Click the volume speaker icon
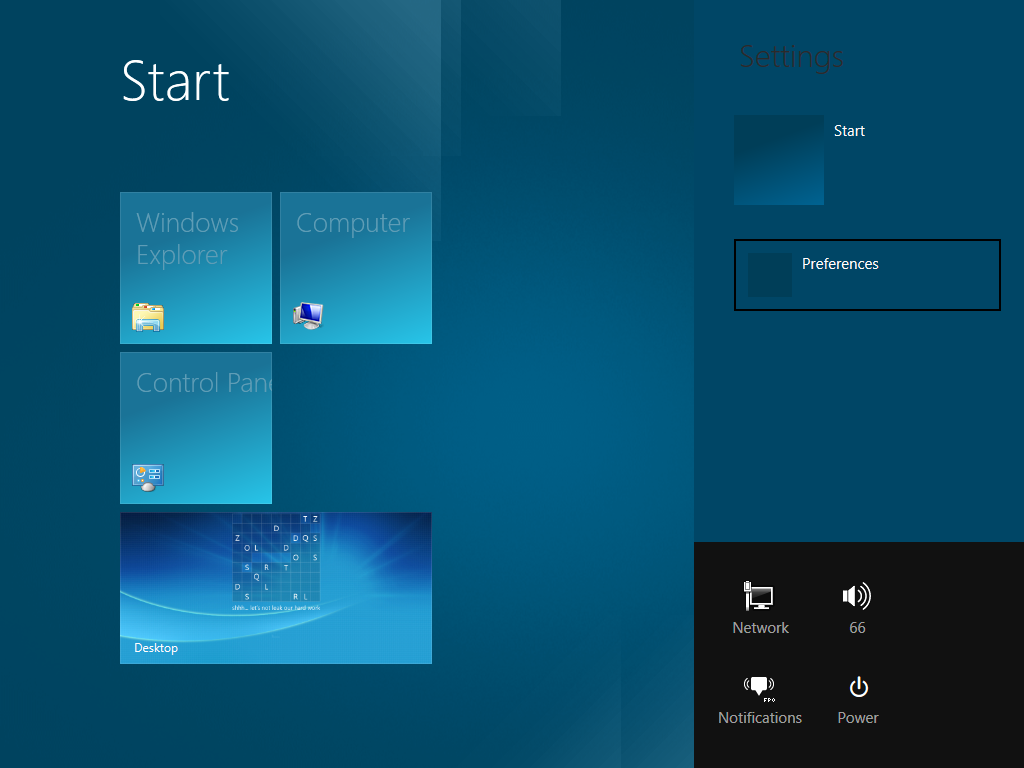Screen dimensions: 1024x768 pyautogui.click(x=857, y=596)
